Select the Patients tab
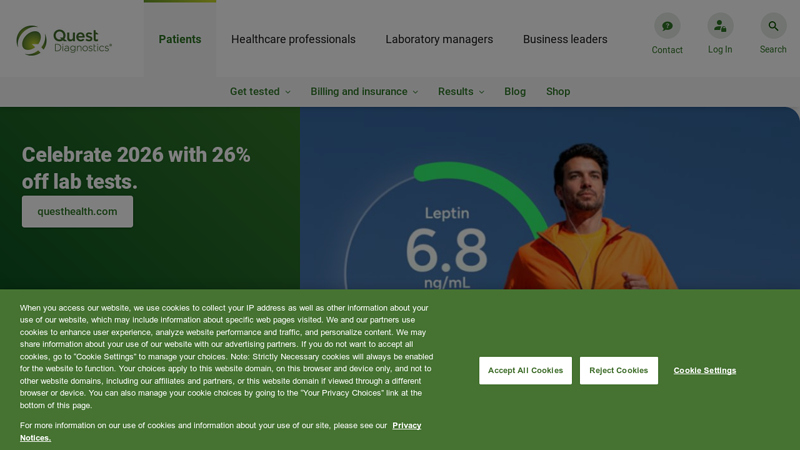This screenshot has height=450, width=800. click(x=180, y=39)
